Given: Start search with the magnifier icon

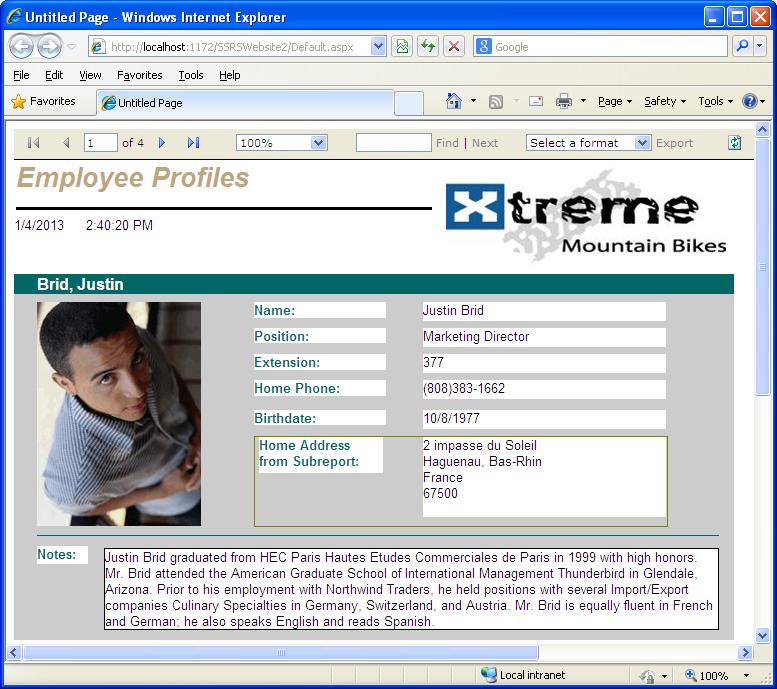Looking at the screenshot, I should click(x=742, y=47).
